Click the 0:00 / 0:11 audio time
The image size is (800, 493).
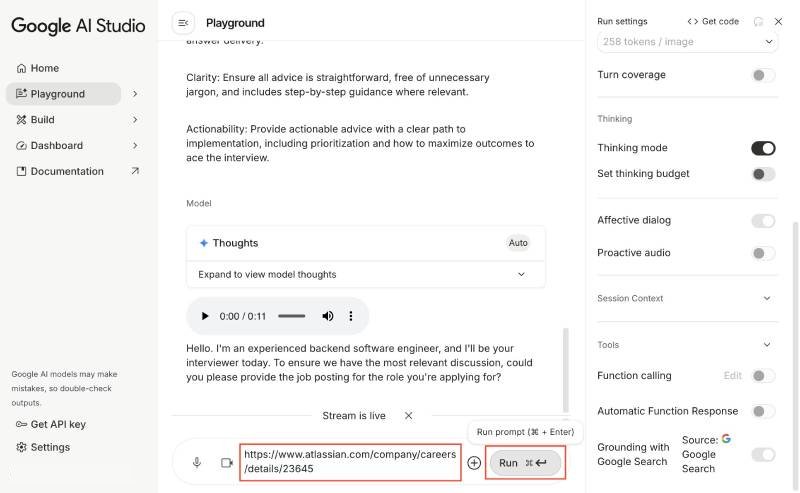coord(242,316)
